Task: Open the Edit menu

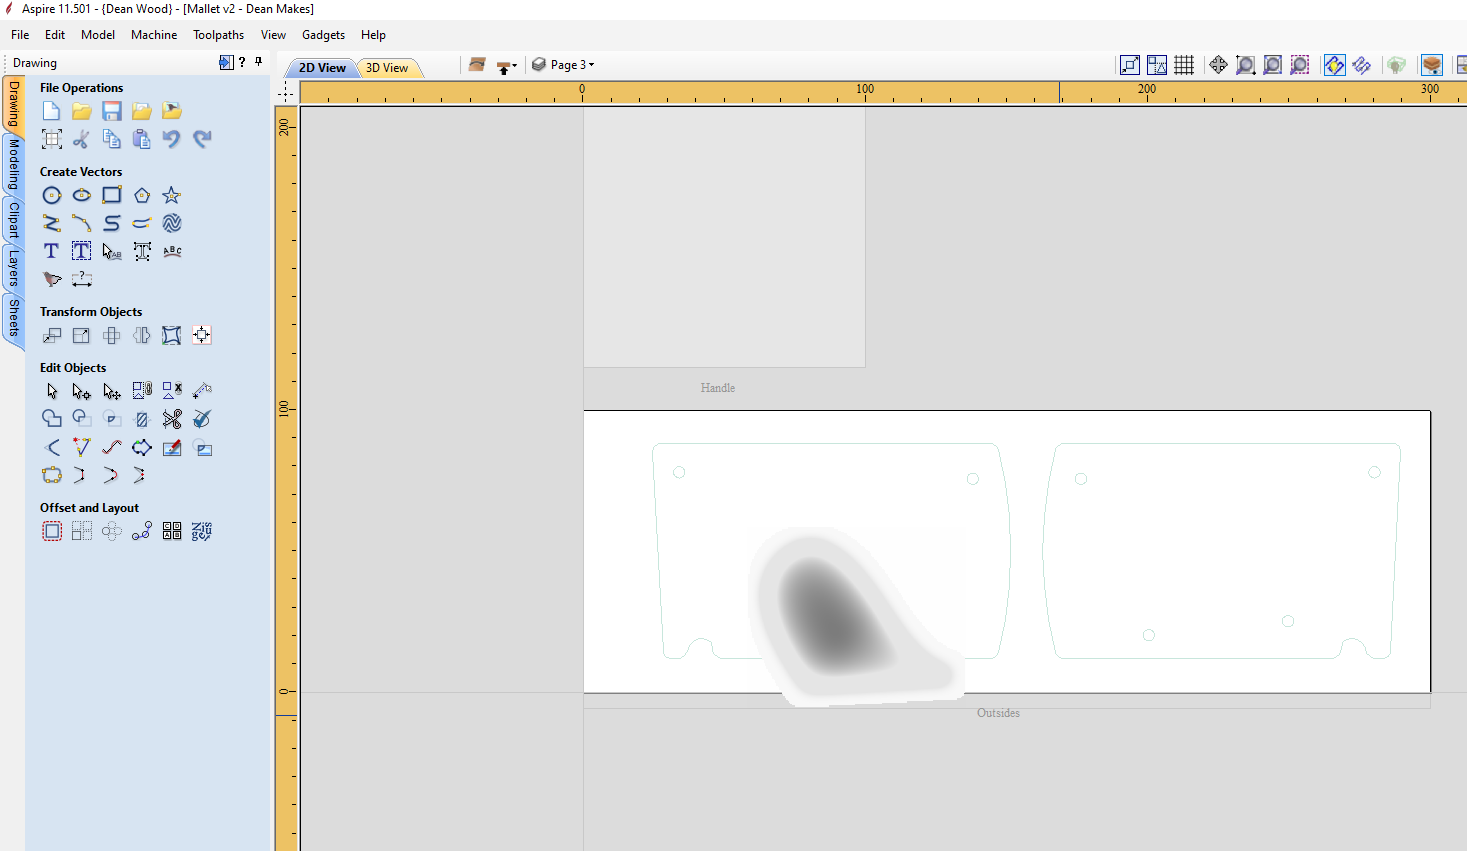Action: pos(55,35)
